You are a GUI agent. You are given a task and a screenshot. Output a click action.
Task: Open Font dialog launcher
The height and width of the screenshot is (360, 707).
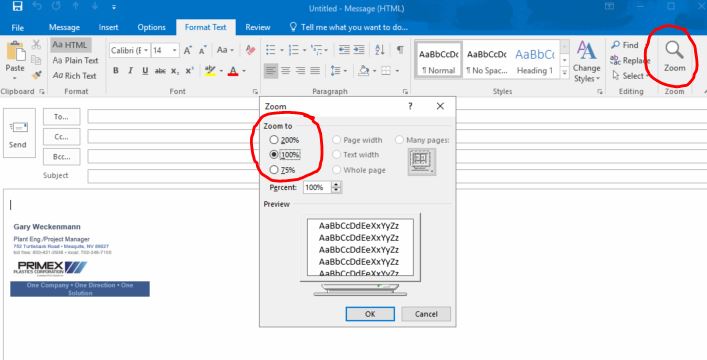[255, 92]
